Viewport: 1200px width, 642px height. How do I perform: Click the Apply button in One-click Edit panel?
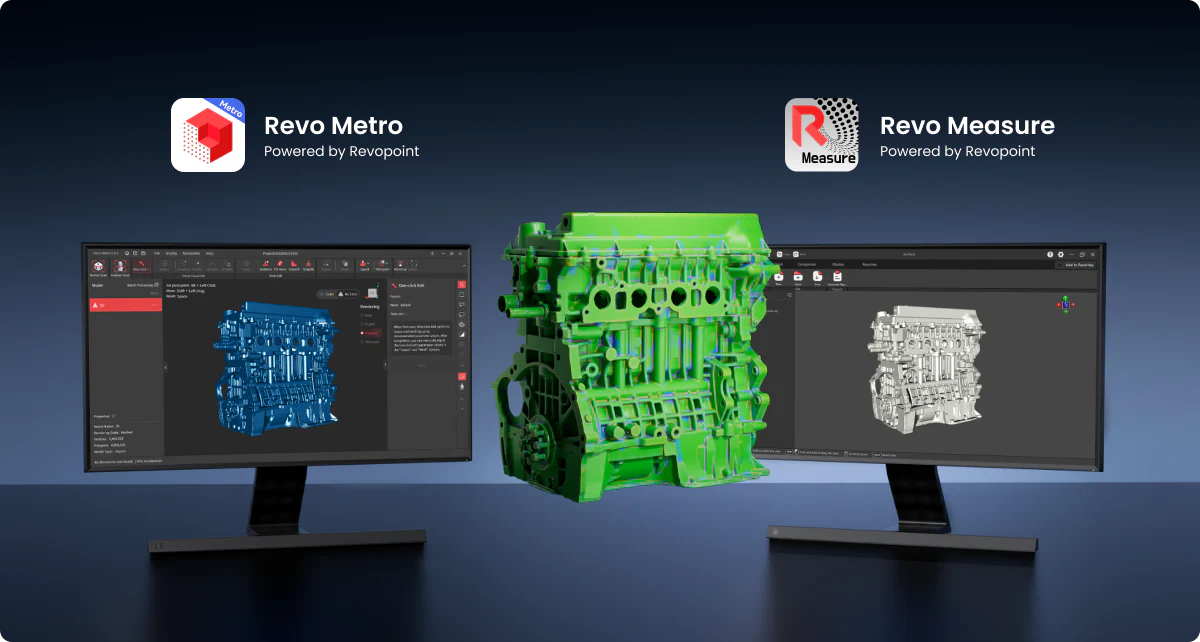(x=421, y=365)
